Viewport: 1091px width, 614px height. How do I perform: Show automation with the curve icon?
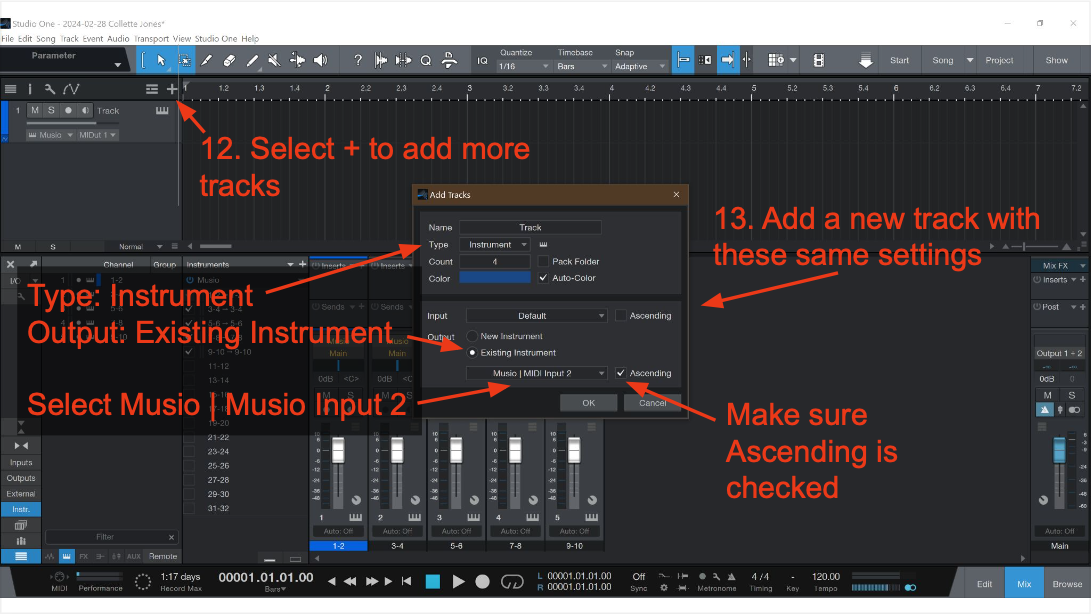click(71, 89)
